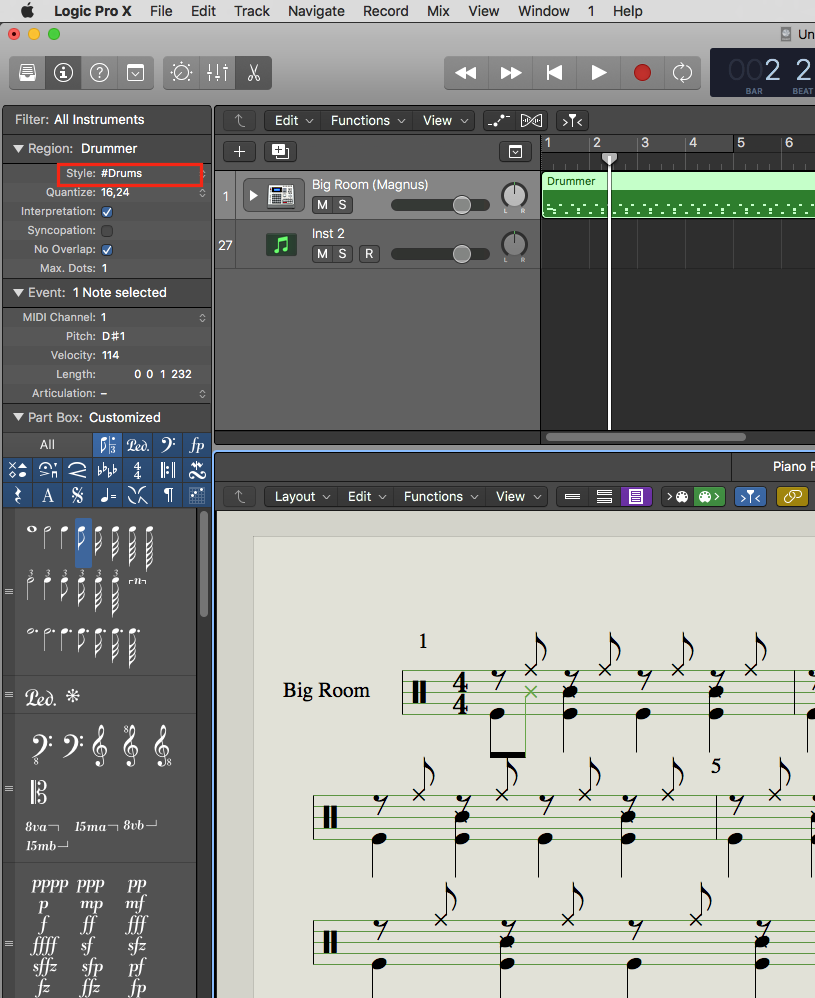Viewport: 815px width, 998px height.
Task: Toggle cycle mode
Action: [x=683, y=73]
